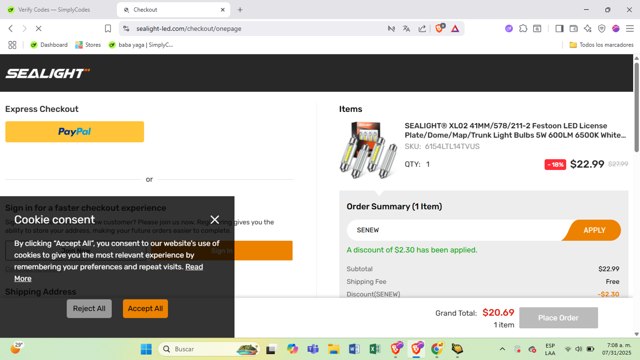Viewport: 640px width, 360px height.
Task: Open the extensions puzzle icon
Action: click(523, 29)
